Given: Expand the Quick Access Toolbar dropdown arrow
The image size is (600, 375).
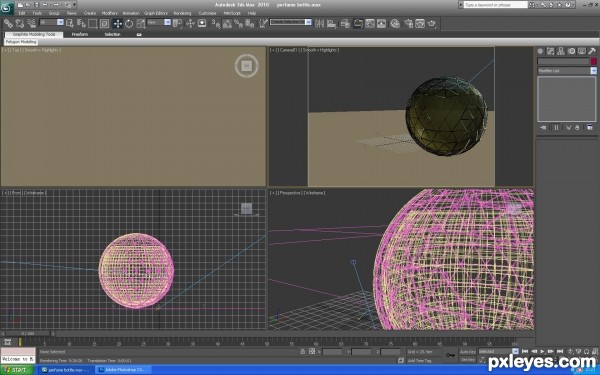Looking at the screenshot, I should (x=74, y=5).
